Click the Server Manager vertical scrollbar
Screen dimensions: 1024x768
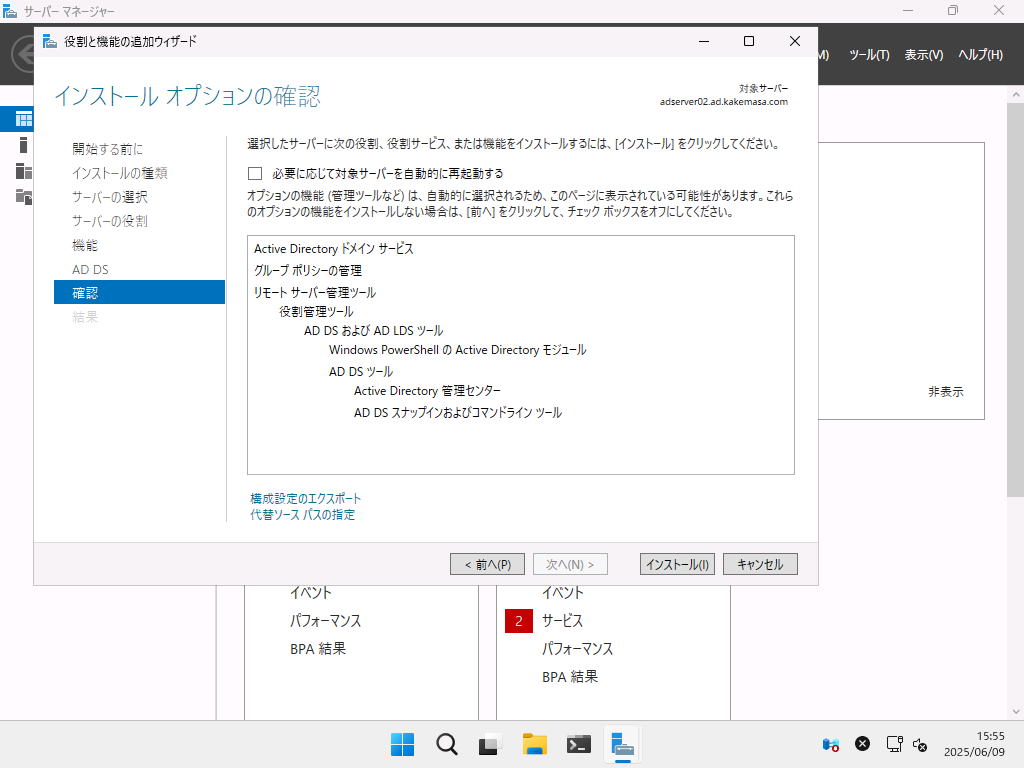pyautogui.click(x=1016, y=300)
